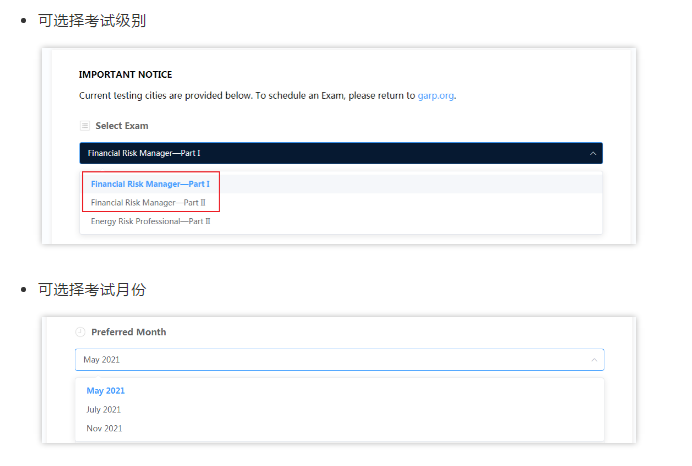Select the highlighted May 2021 list option
The height and width of the screenshot is (466, 692).
[x=105, y=391]
